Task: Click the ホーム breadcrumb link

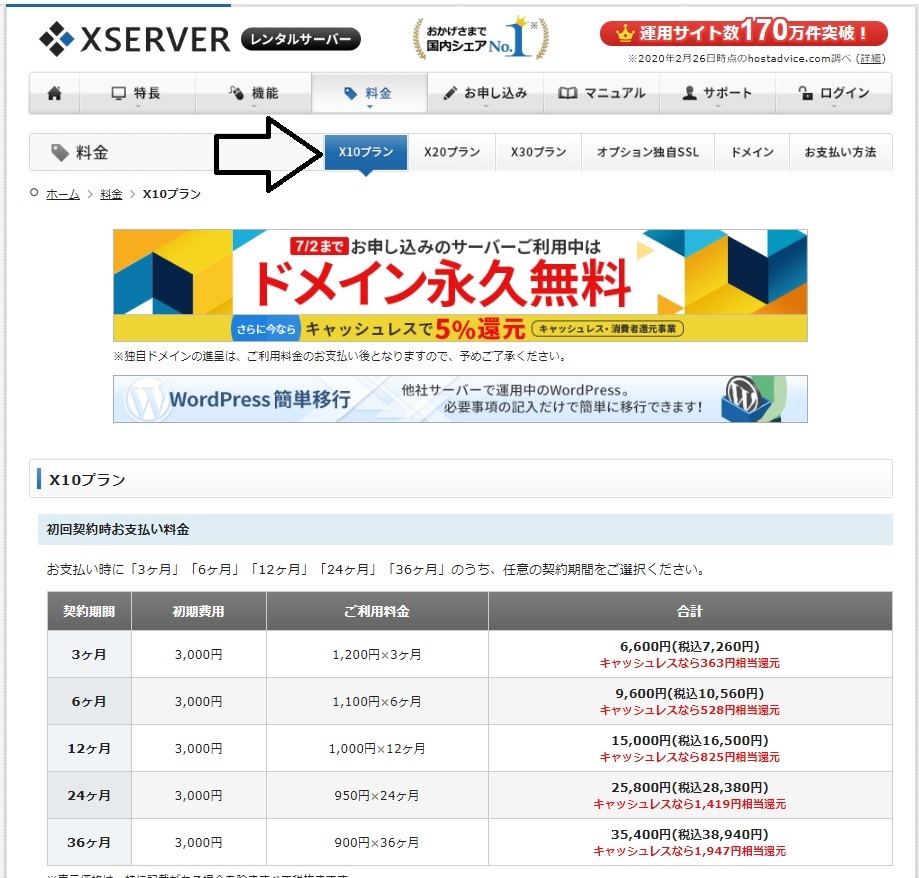Action: (x=63, y=194)
